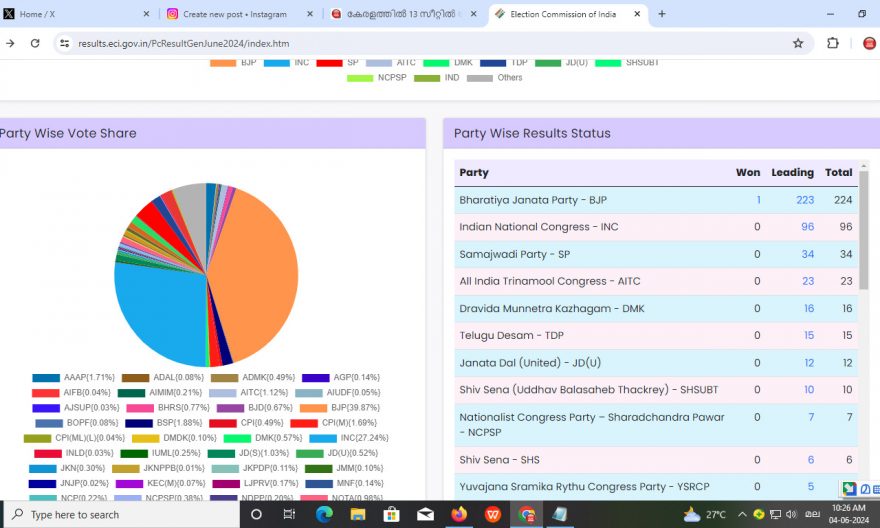Click AITC Leading count 23 link
The image size is (880, 528).
click(808, 281)
